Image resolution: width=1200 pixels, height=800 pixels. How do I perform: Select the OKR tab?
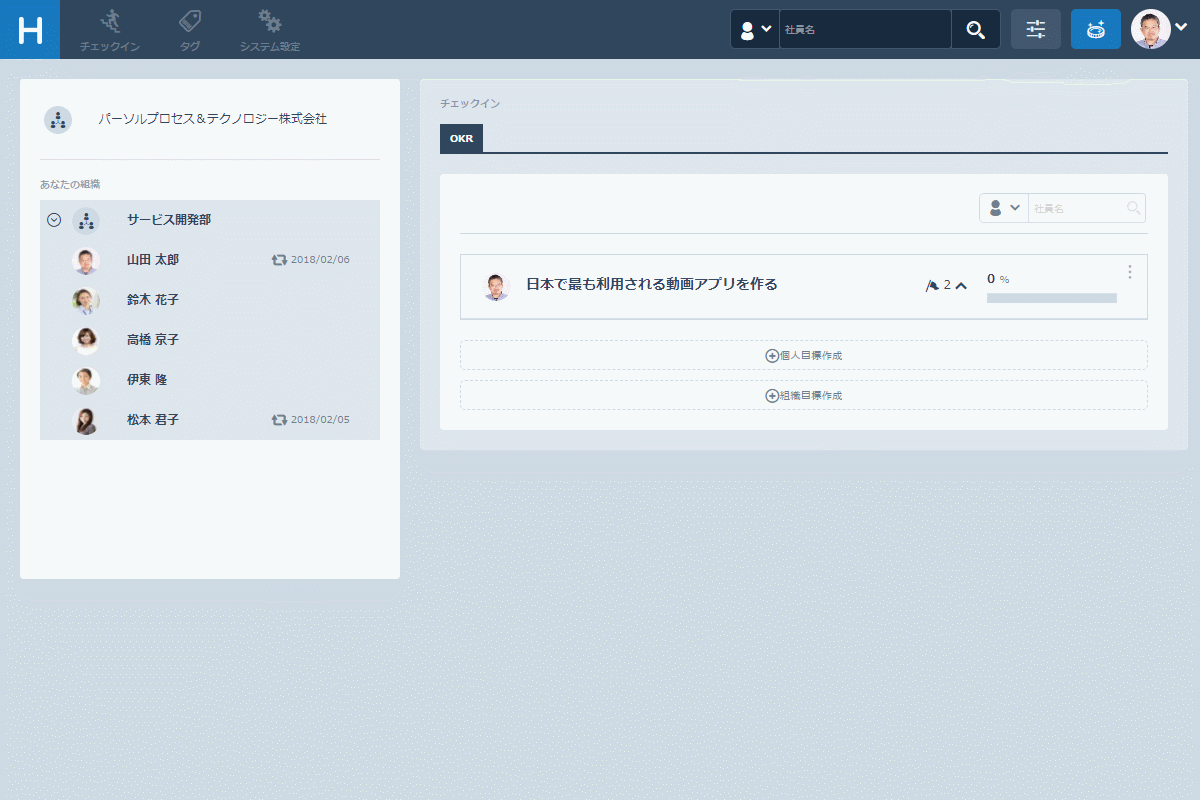(x=461, y=139)
